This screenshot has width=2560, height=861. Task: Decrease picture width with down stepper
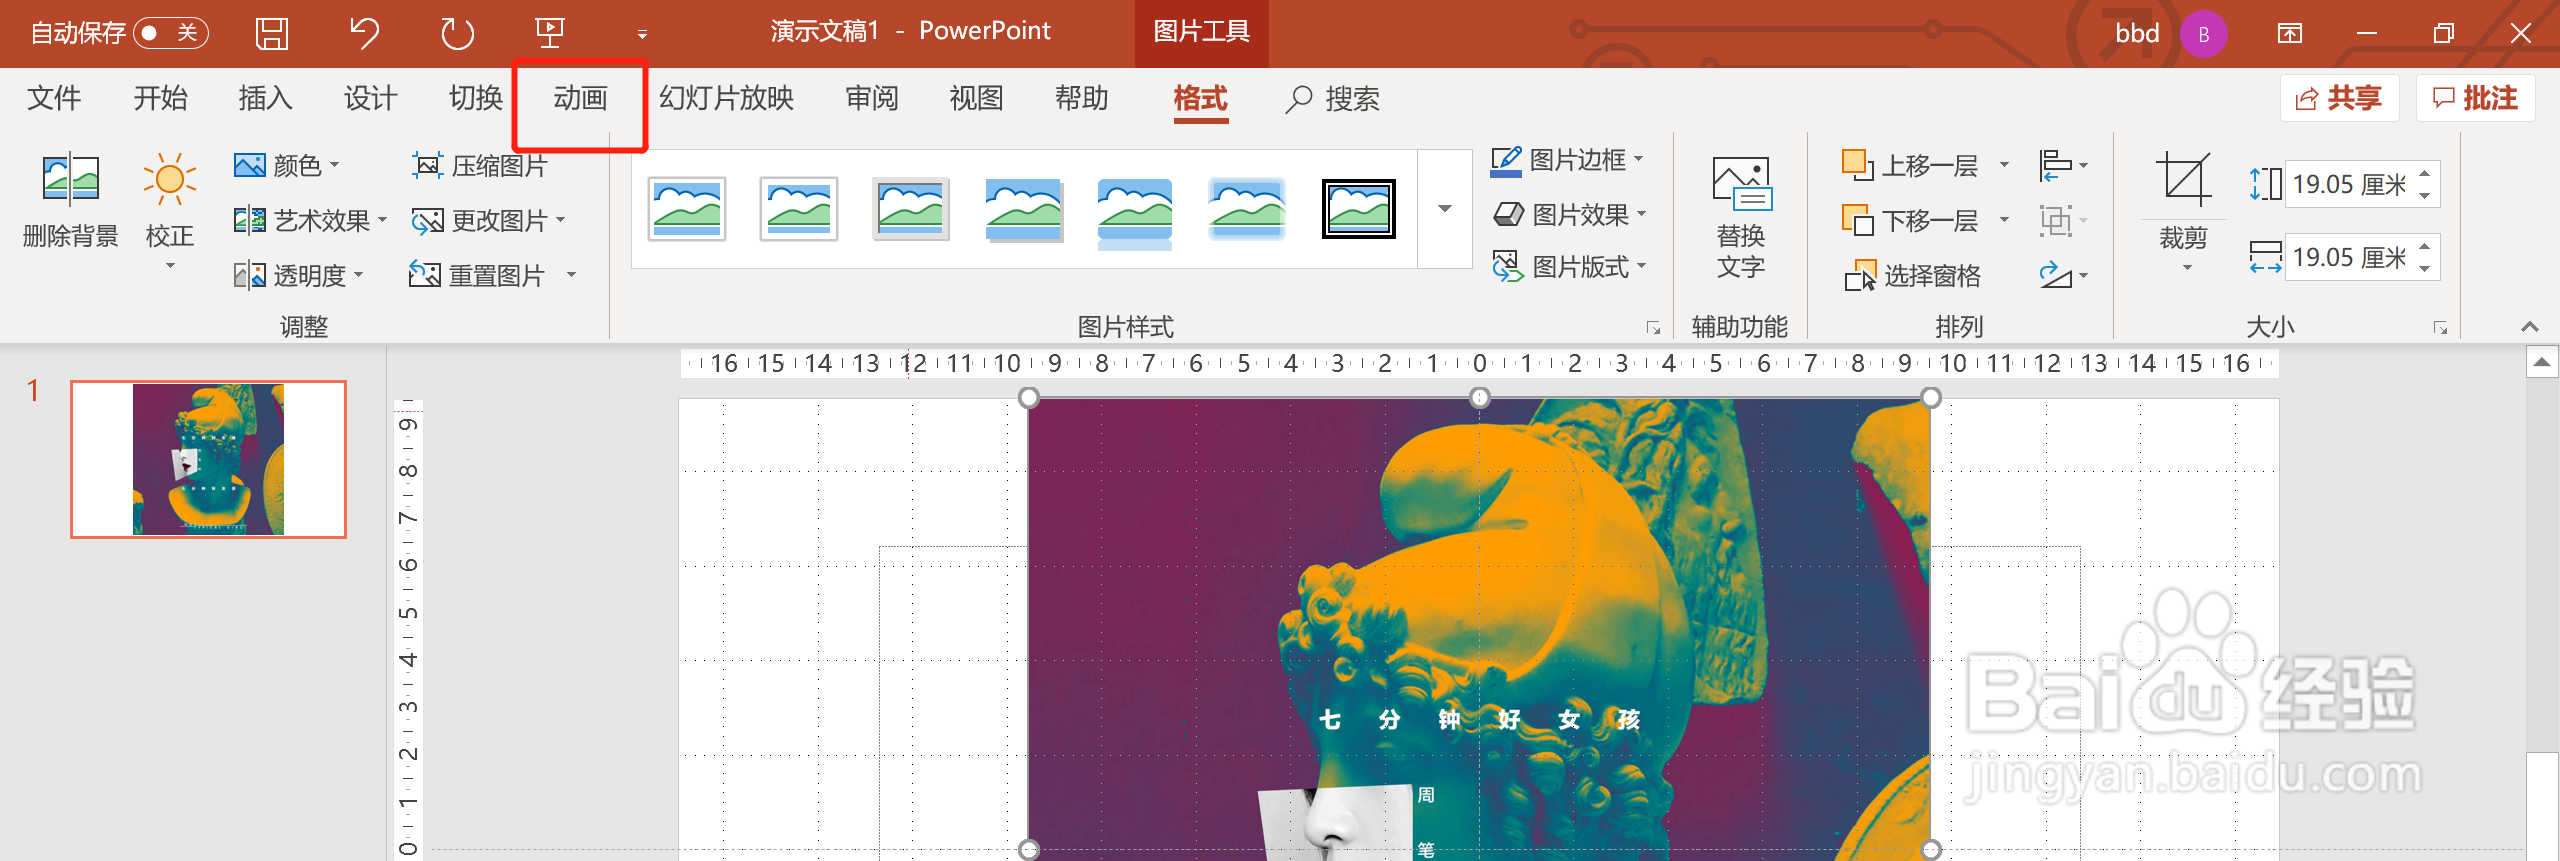(2425, 268)
